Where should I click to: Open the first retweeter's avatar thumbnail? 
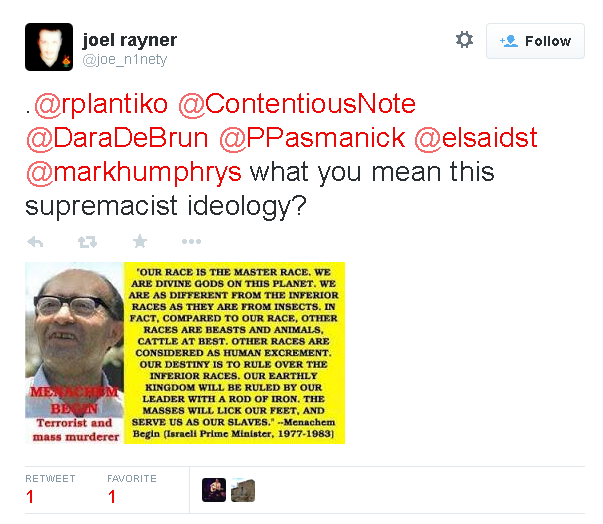pos(214,490)
